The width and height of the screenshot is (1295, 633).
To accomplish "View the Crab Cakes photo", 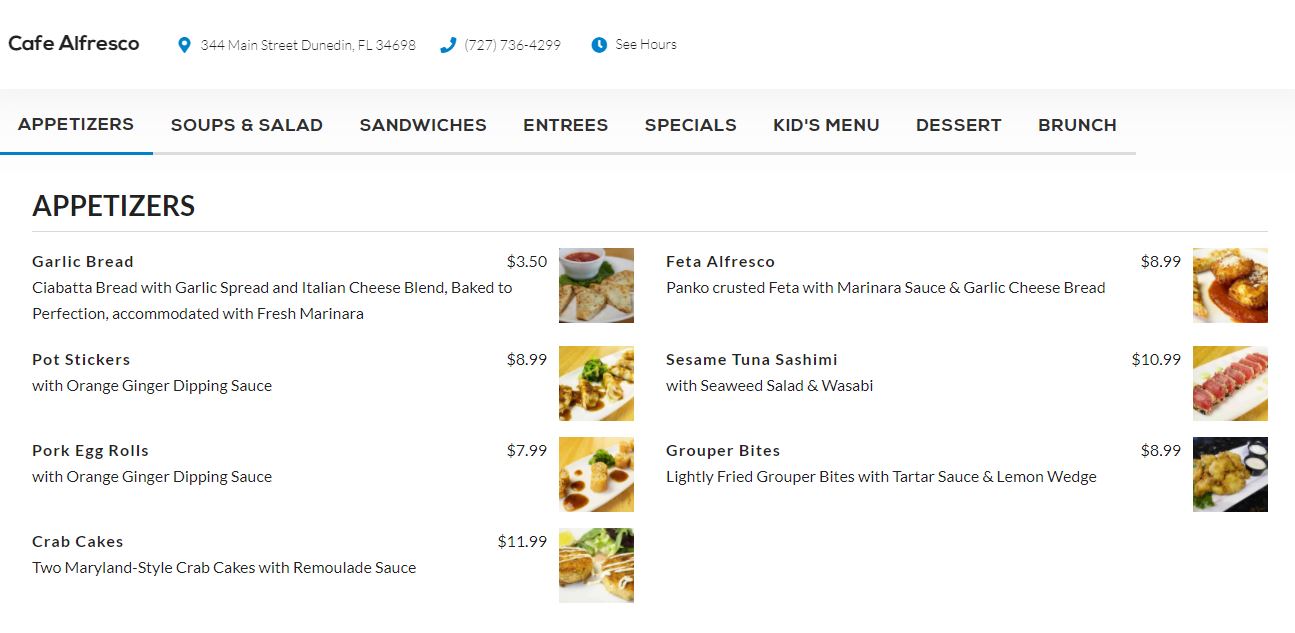I will click(x=596, y=566).
